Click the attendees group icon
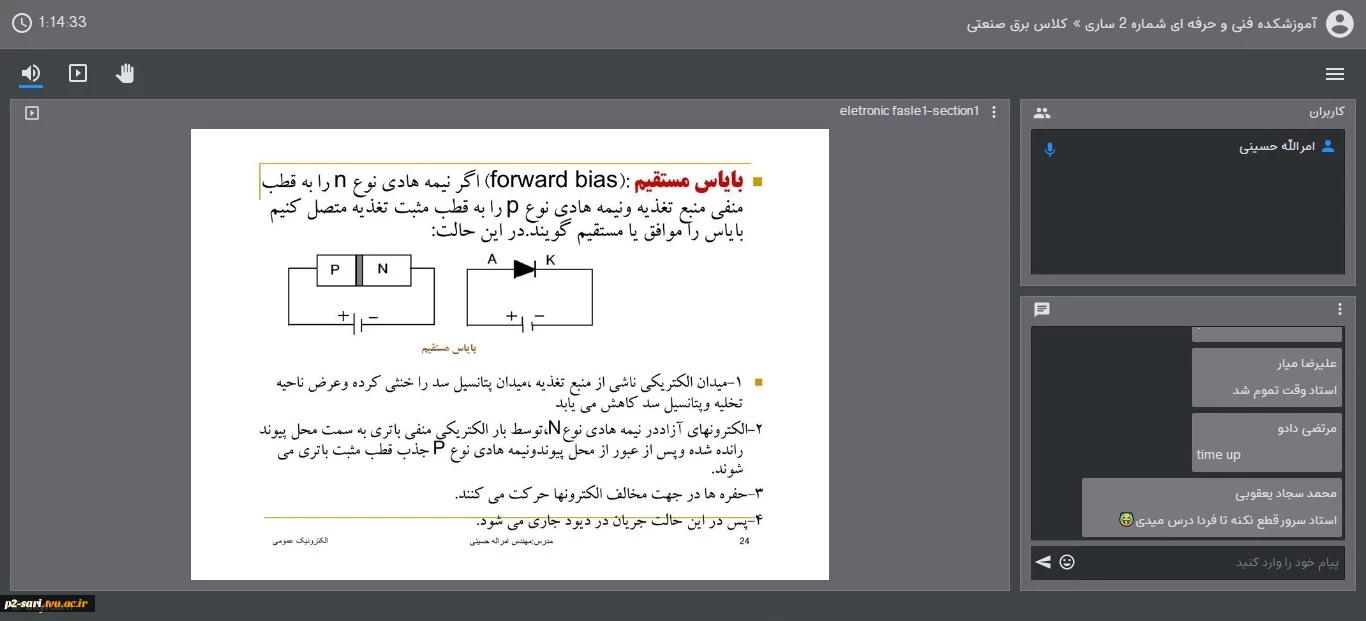Screen dimensions: 1366x621 click(x=1042, y=113)
